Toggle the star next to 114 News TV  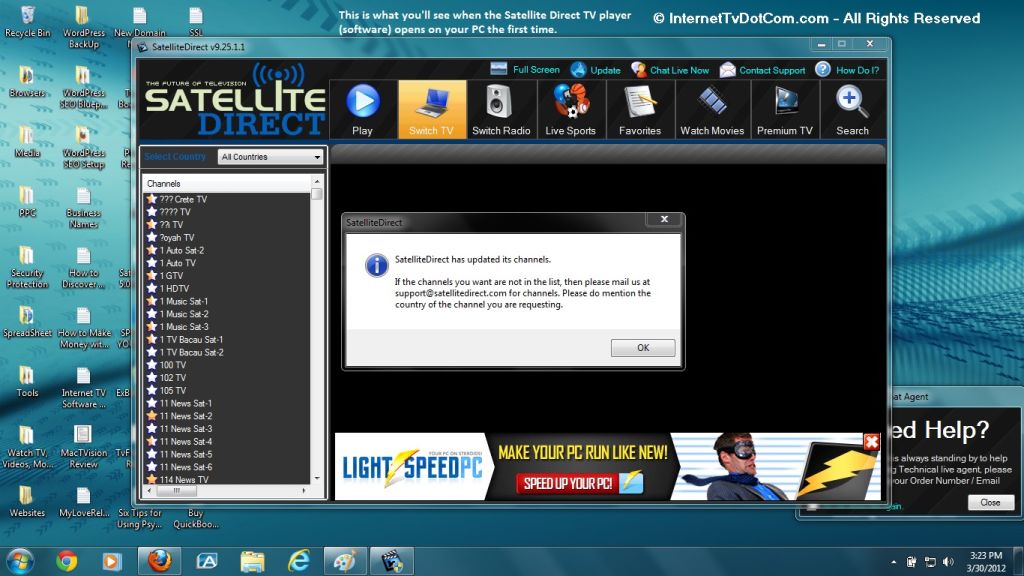[x=152, y=479]
